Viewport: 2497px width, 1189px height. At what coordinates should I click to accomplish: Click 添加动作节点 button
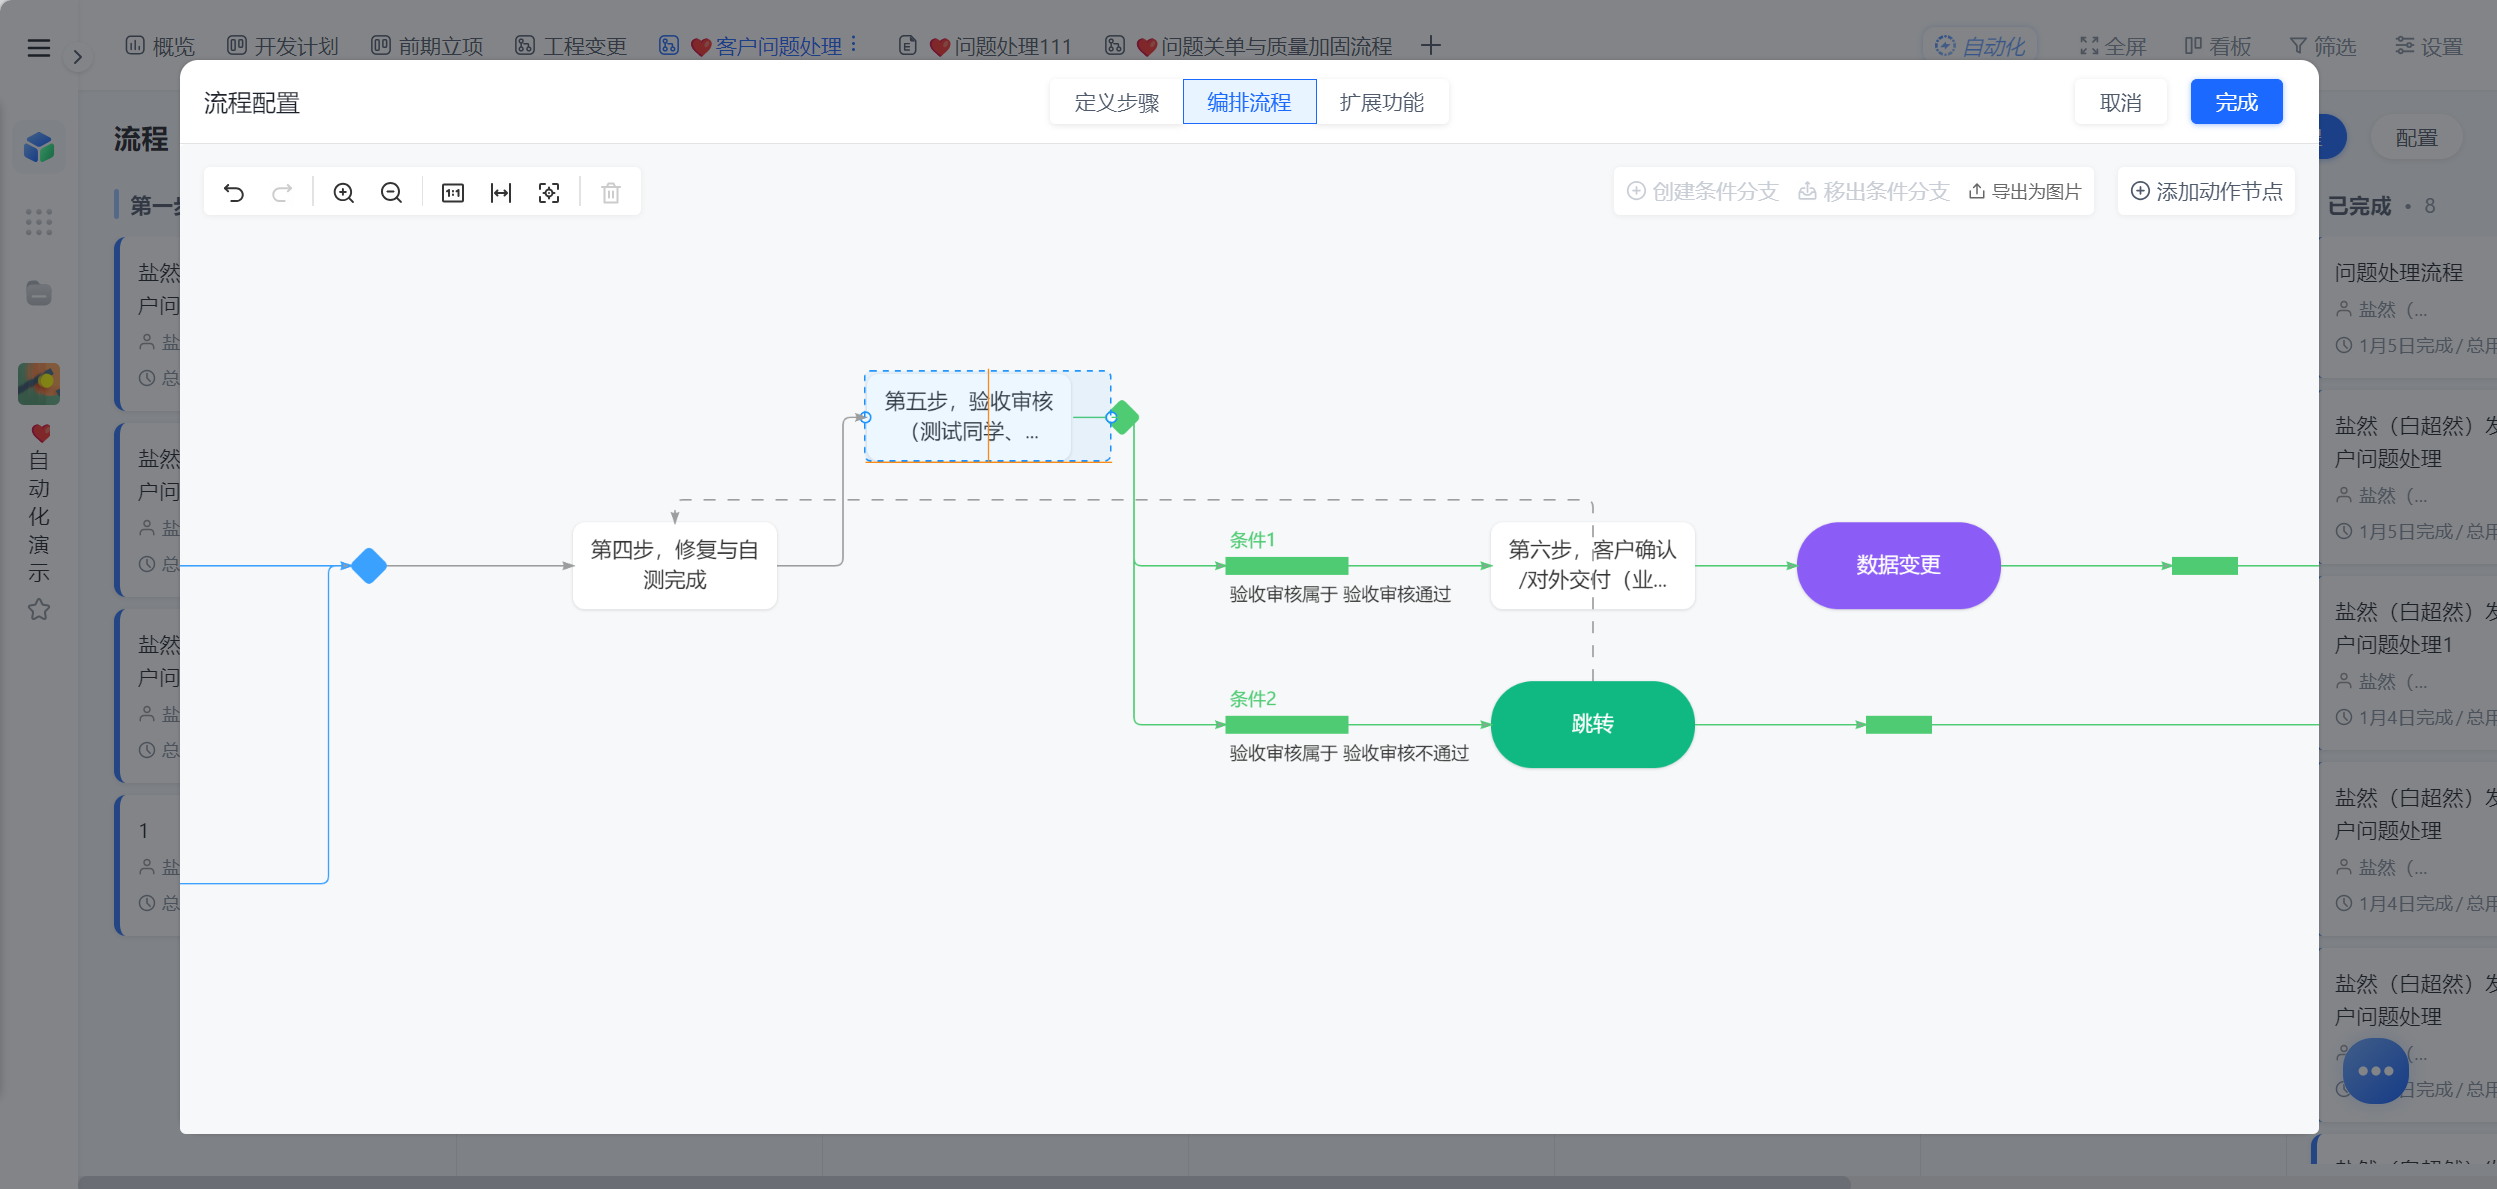click(2206, 191)
